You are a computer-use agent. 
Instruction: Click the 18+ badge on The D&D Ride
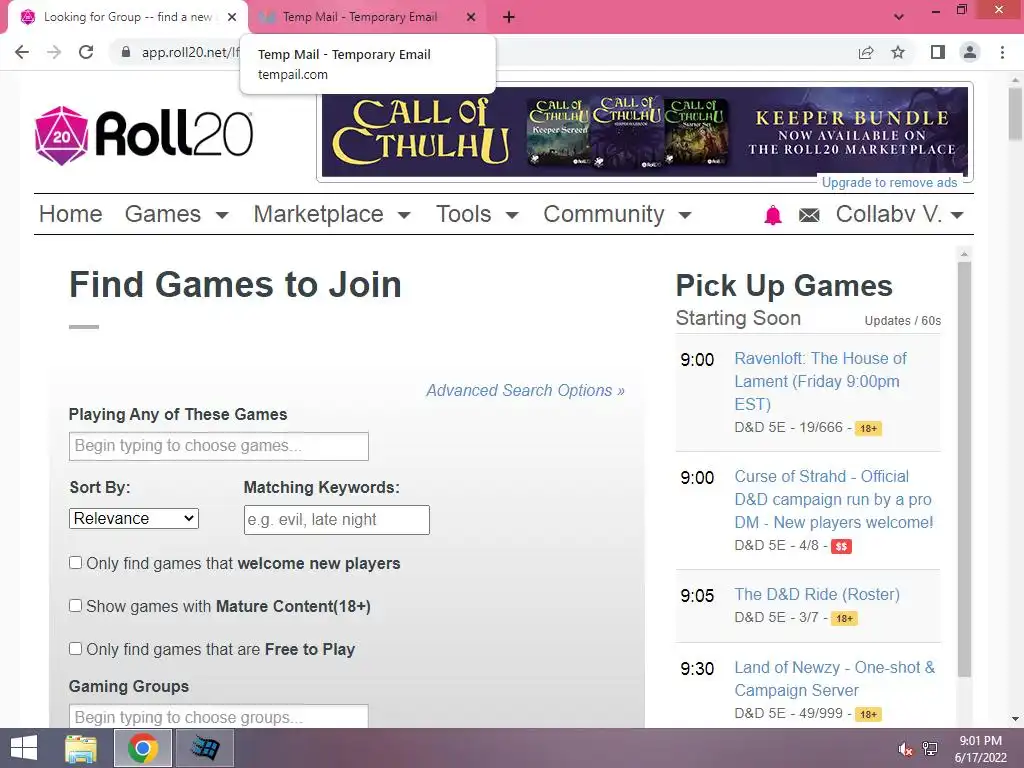[x=844, y=618]
